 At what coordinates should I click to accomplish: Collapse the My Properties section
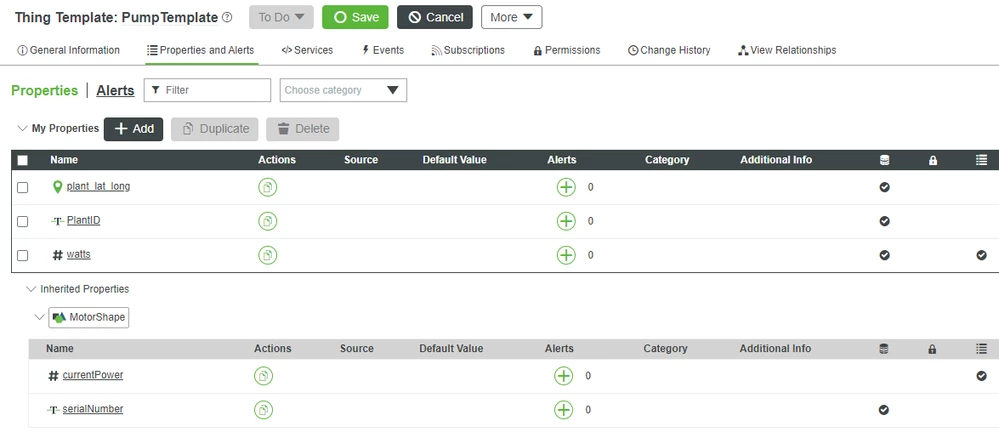[22, 128]
